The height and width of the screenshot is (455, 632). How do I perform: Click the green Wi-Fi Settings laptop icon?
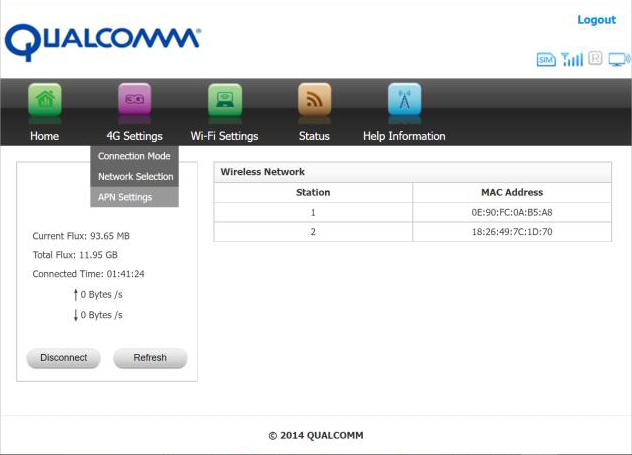click(x=225, y=99)
